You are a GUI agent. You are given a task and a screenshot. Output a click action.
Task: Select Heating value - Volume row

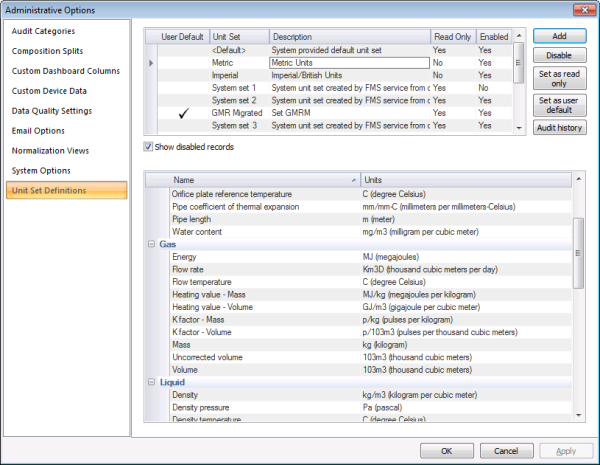pos(370,307)
